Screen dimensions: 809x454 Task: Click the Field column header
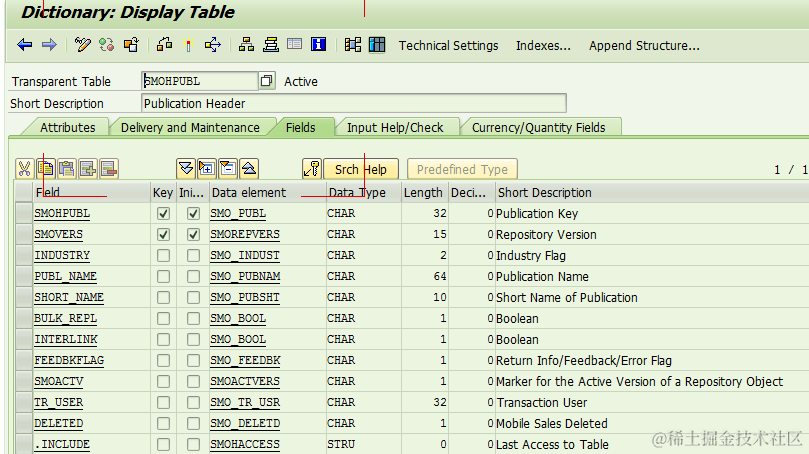tap(91, 192)
